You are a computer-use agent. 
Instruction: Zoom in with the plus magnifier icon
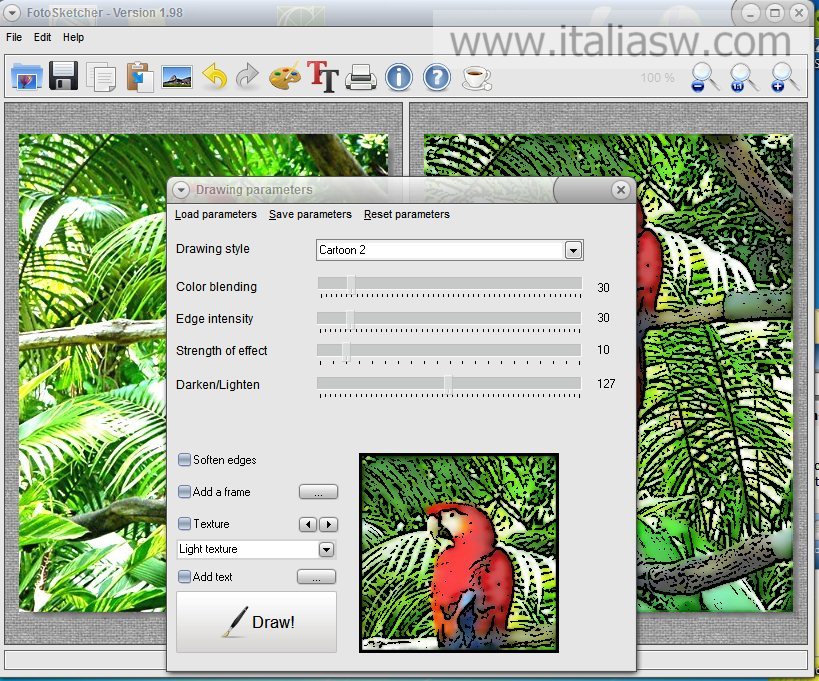785,77
